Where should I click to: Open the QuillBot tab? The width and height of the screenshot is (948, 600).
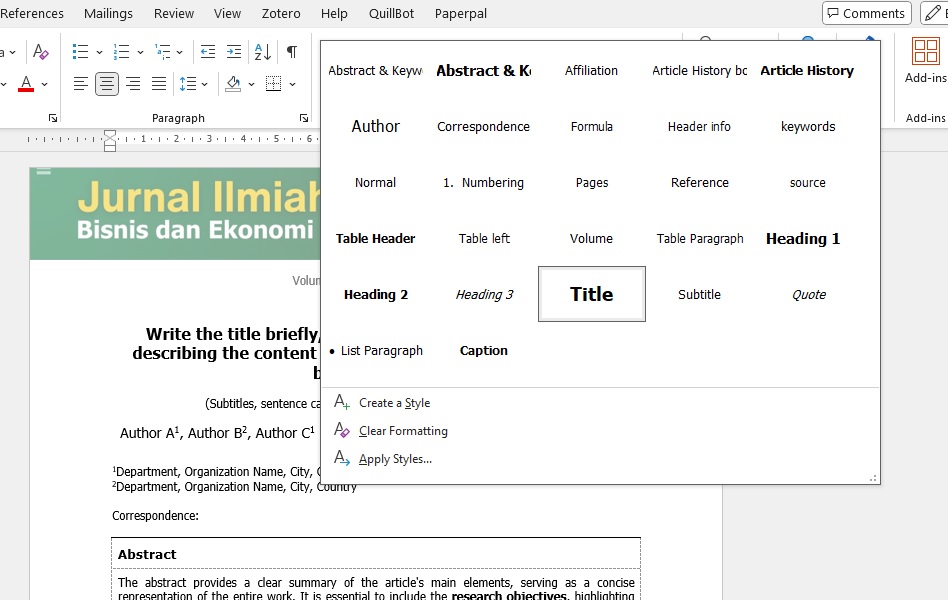click(391, 13)
